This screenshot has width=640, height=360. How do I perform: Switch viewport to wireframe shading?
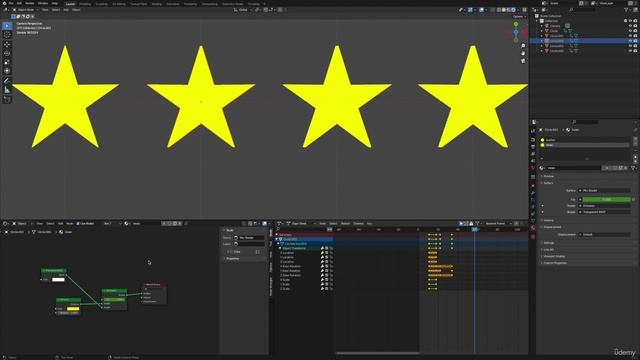point(499,10)
